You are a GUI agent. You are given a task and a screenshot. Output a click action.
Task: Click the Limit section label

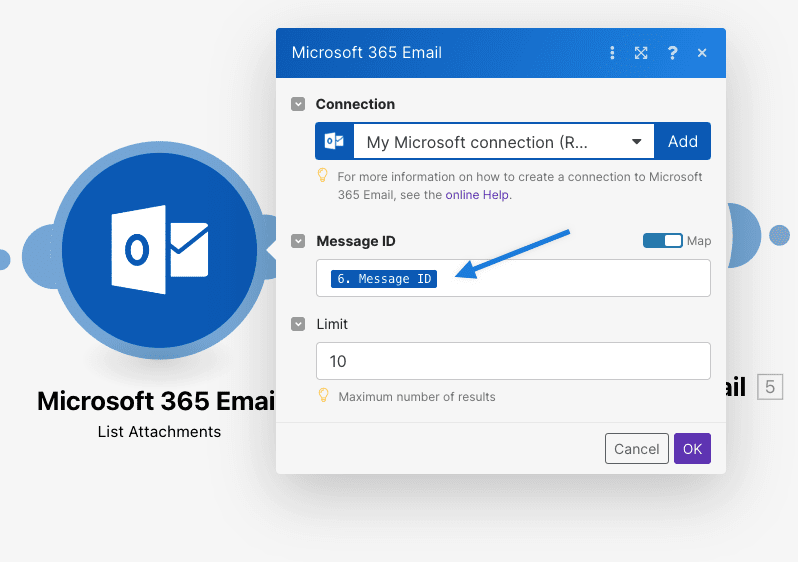click(332, 324)
